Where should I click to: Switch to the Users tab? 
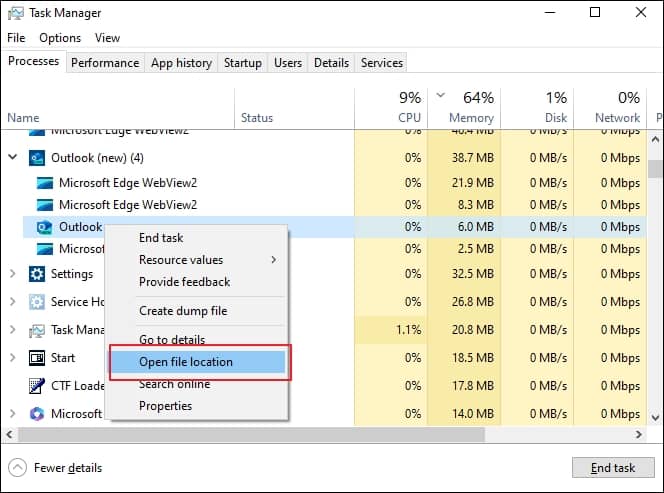click(288, 63)
